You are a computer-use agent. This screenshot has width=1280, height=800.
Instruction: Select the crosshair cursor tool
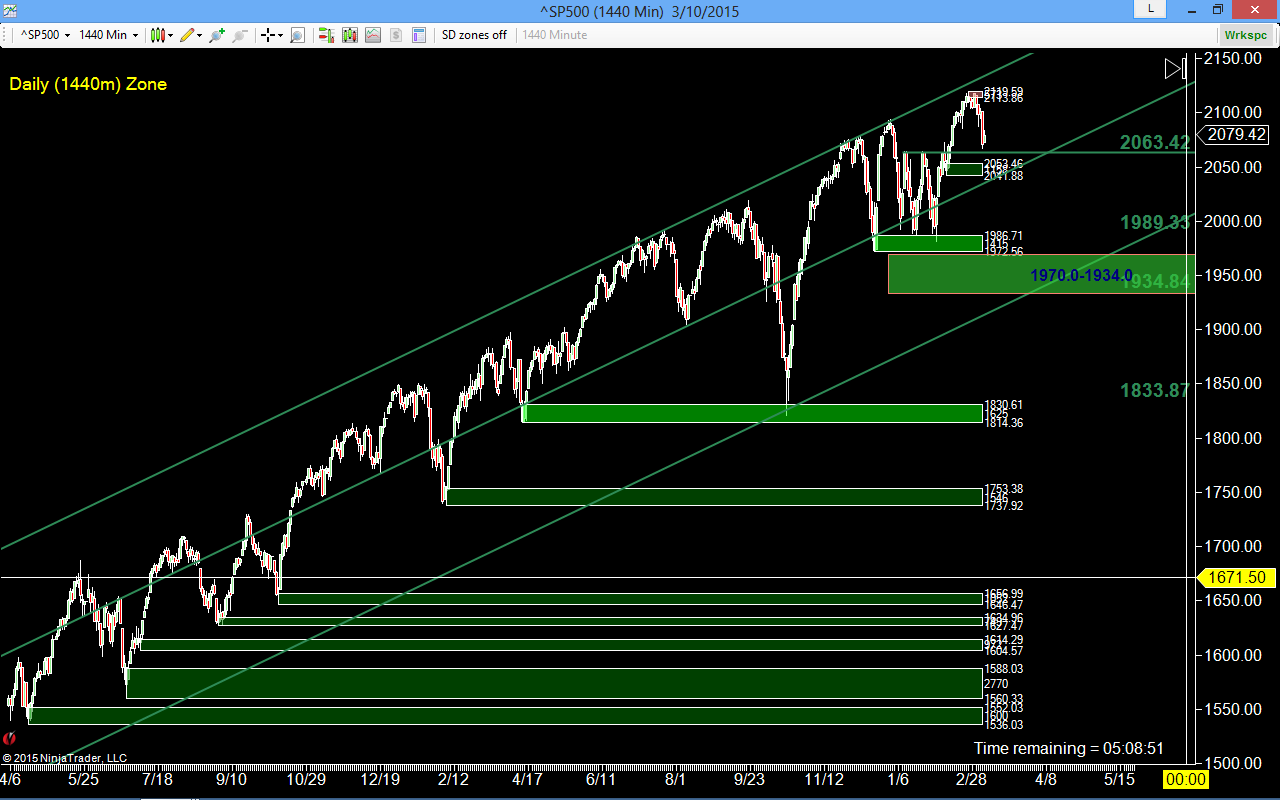pyautogui.click(x=268, y=35)
